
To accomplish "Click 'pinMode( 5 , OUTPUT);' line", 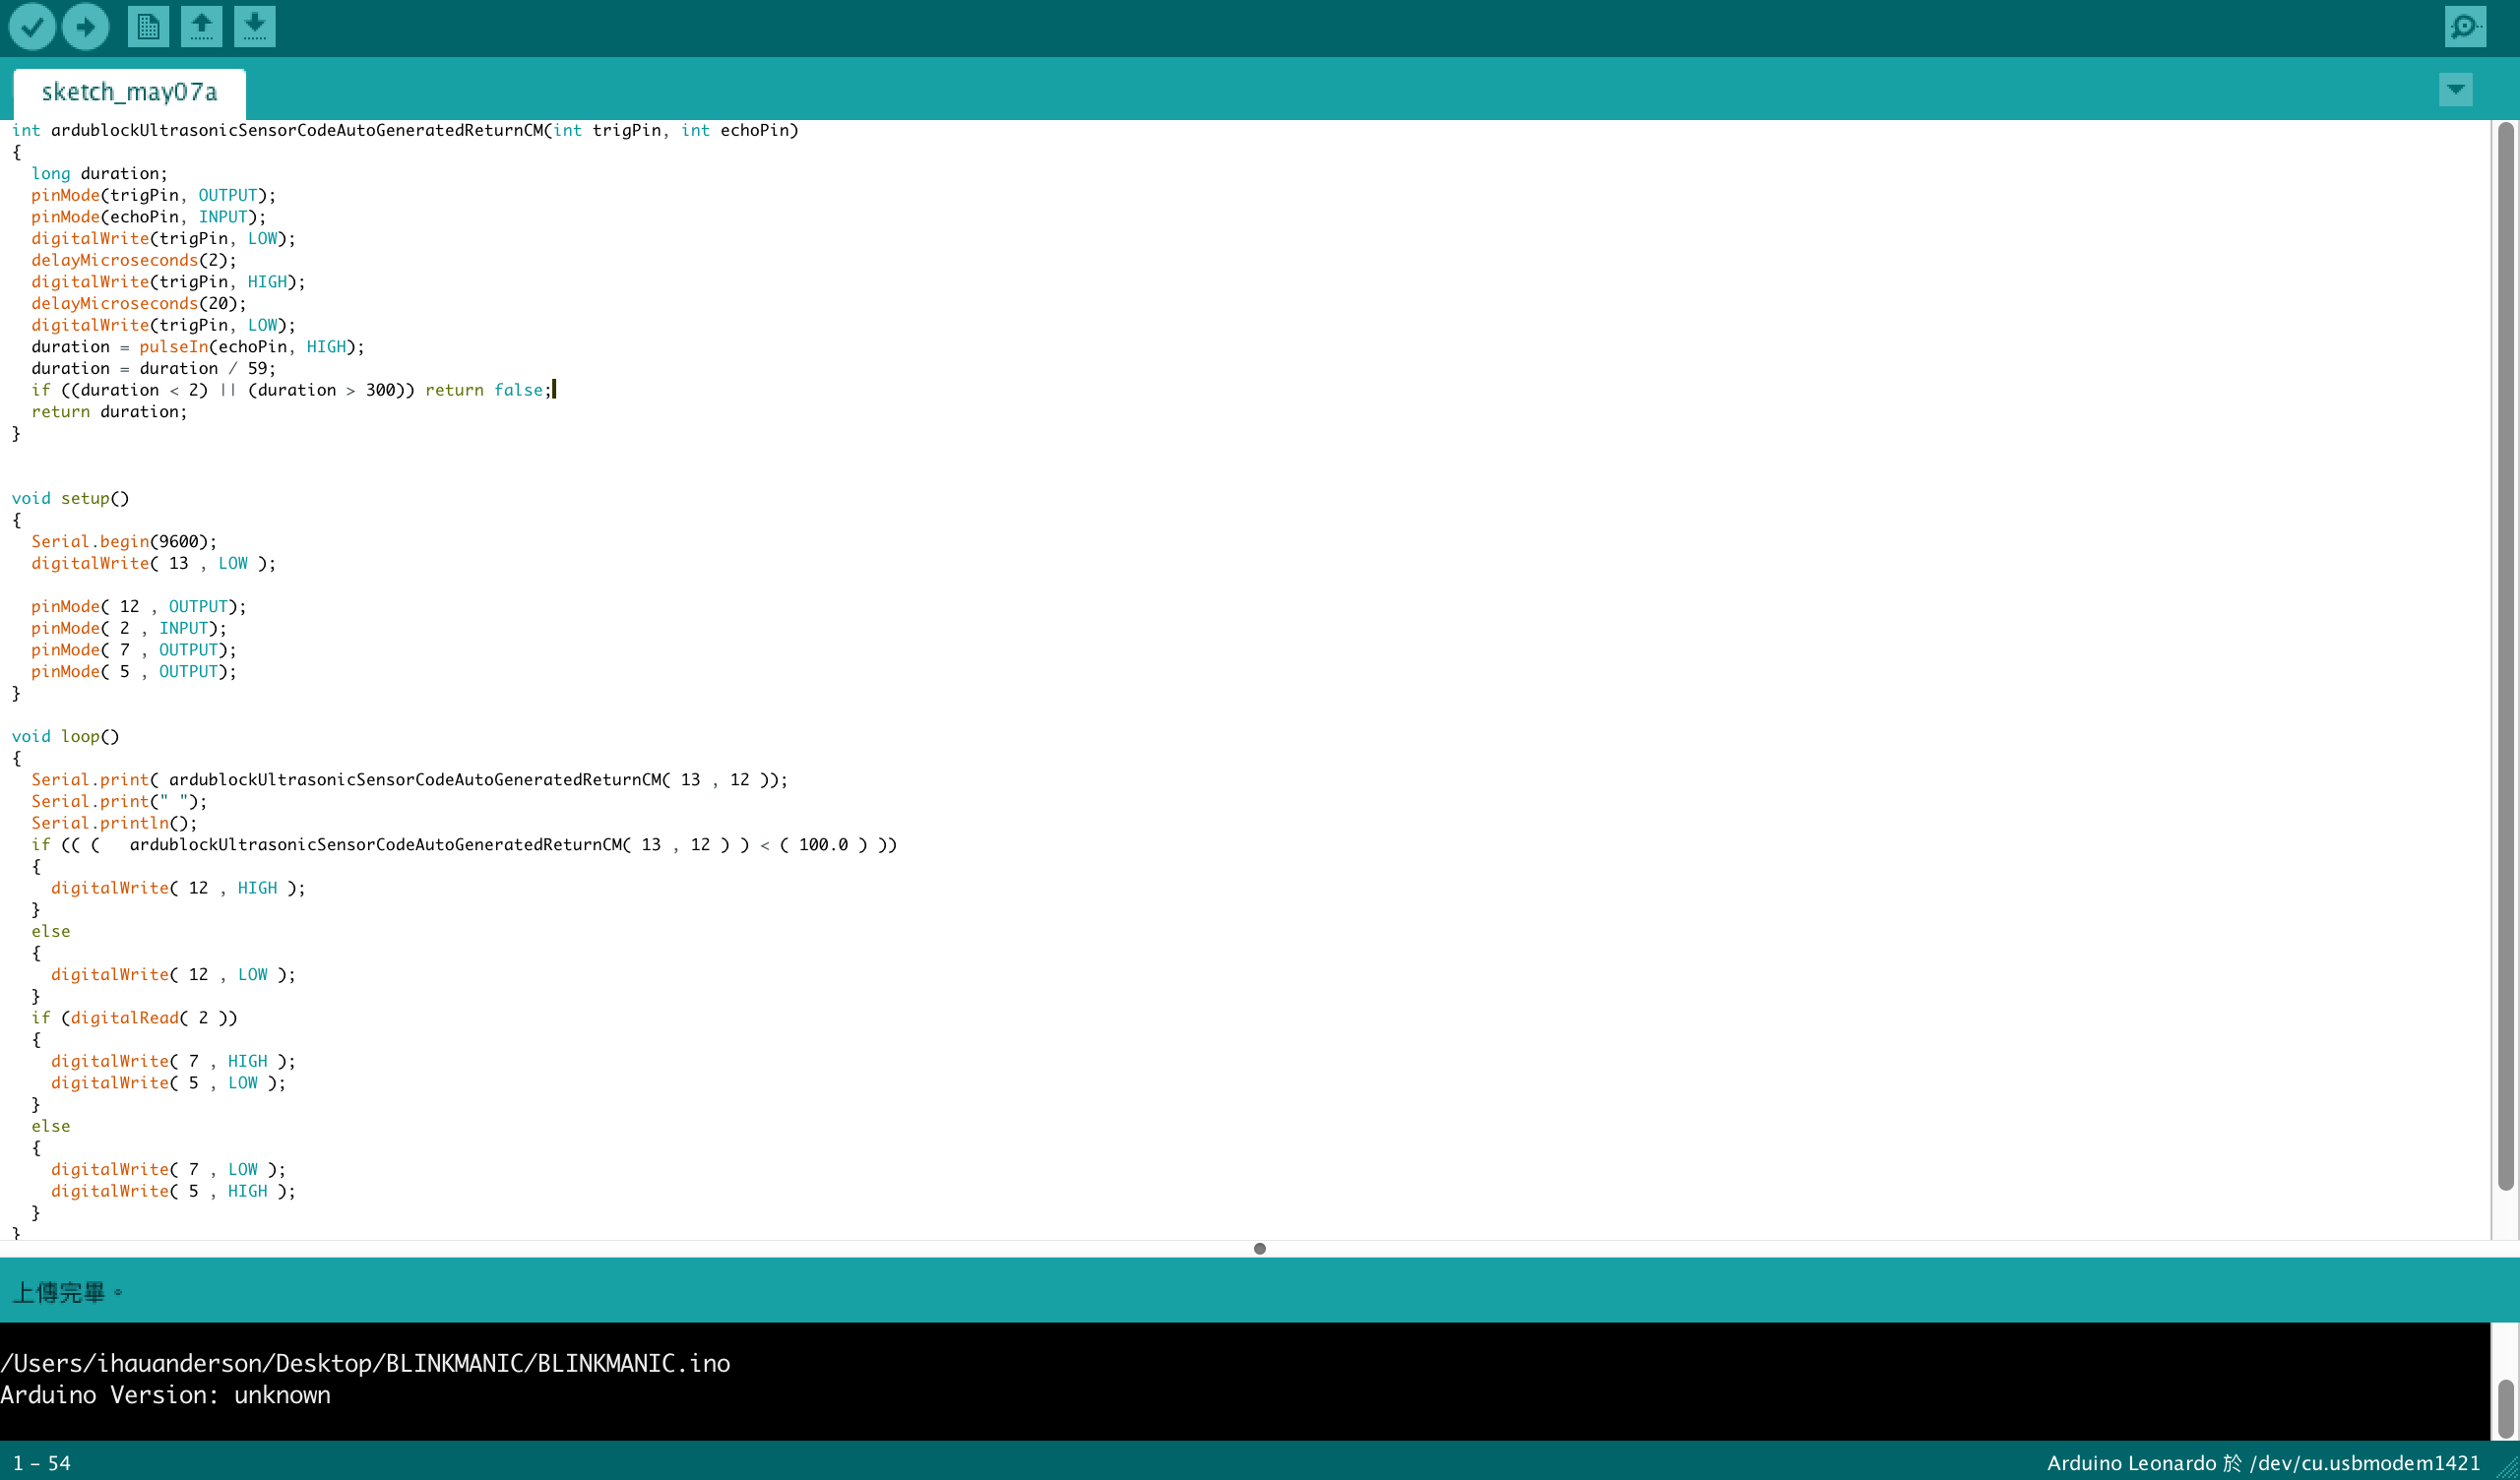I will (134, 671).
